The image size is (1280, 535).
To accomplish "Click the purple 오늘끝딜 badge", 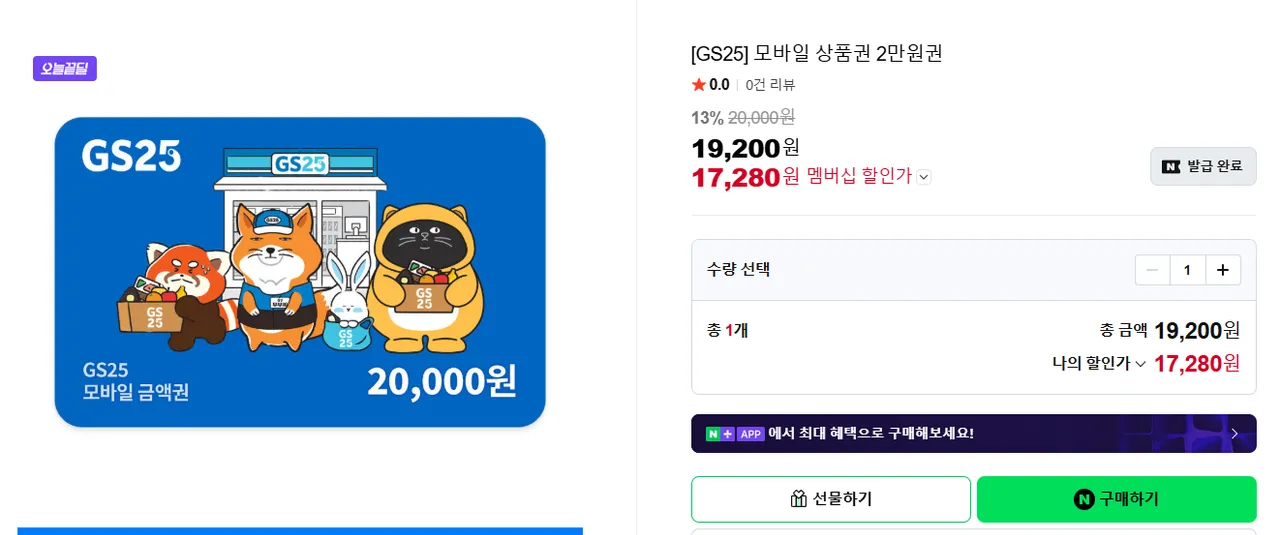I will [65, 69].
